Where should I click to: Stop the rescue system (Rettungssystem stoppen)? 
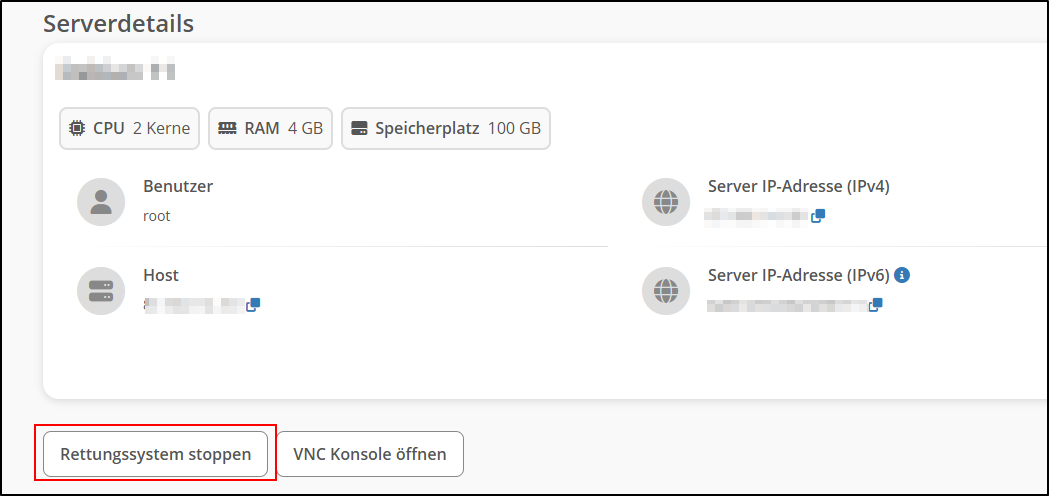click(x=155, y=454)
